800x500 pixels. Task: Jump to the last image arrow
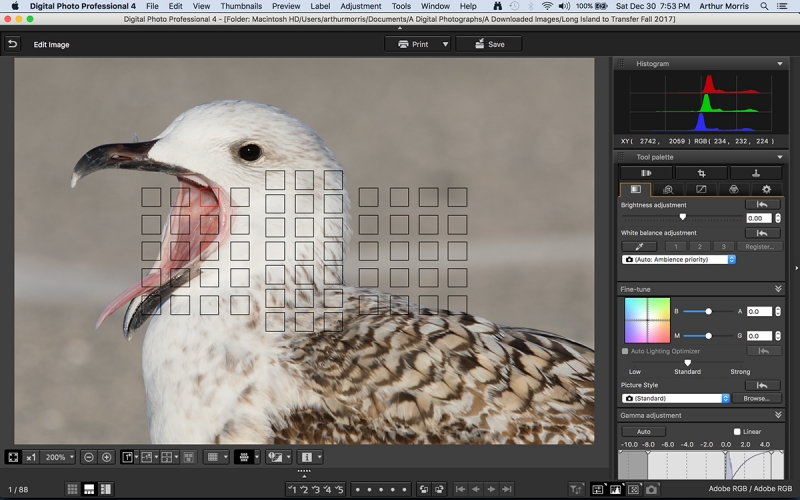point(507,489)
